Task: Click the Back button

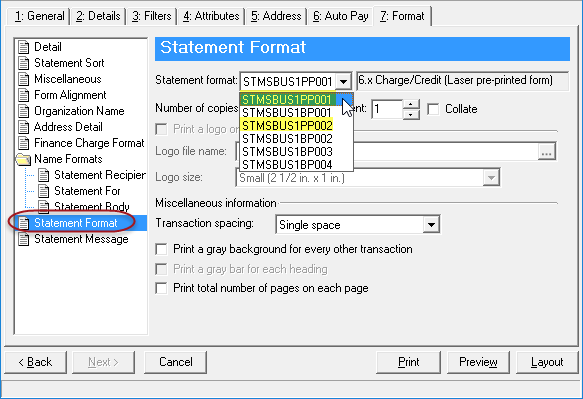Action: point(36,362)
